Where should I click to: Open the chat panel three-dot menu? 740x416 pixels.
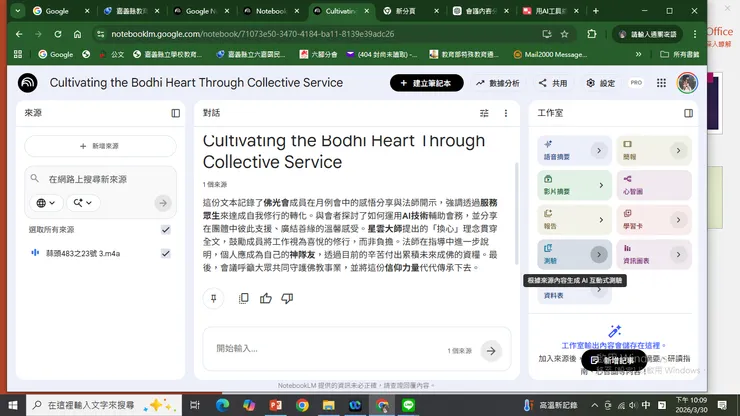pyautogui.click(x=506, y=113)
